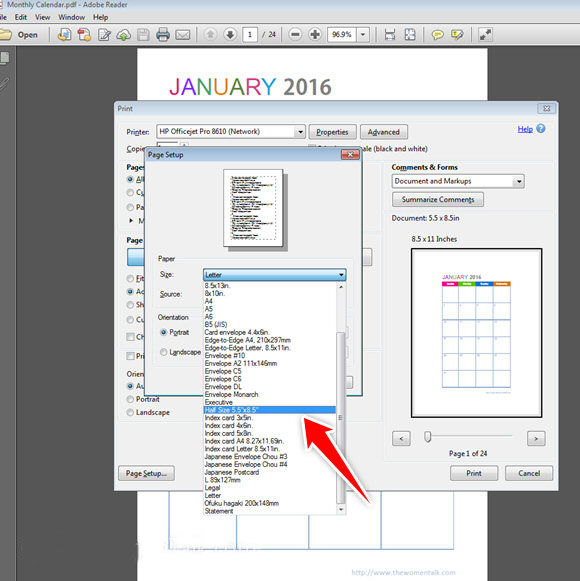580x581 pixels.
Task: Click the Page Setup... button
Action: pyautogui.click(x=146, y=474)
